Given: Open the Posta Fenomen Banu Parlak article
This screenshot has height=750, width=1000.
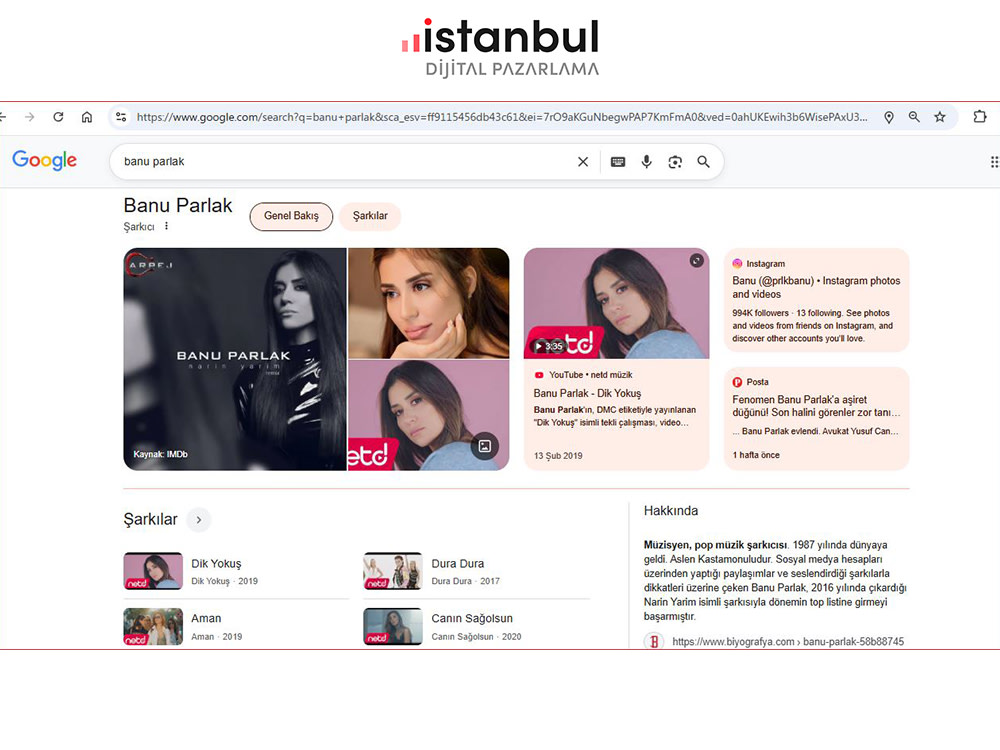Looking at the screenshot, I should [x=816, y=406].
